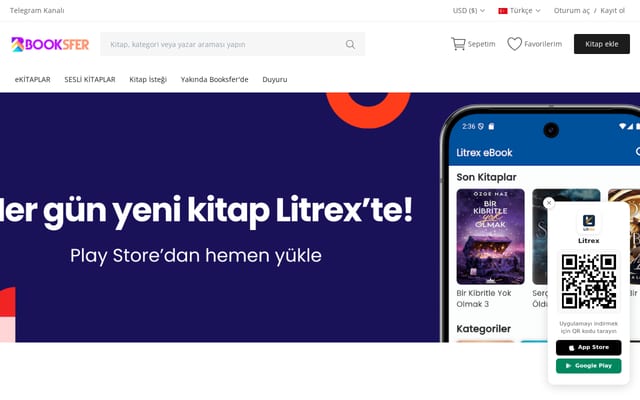Screen dimensions: 640x400
Task: Click the search magnifier icon
Action: click(350, 44)
